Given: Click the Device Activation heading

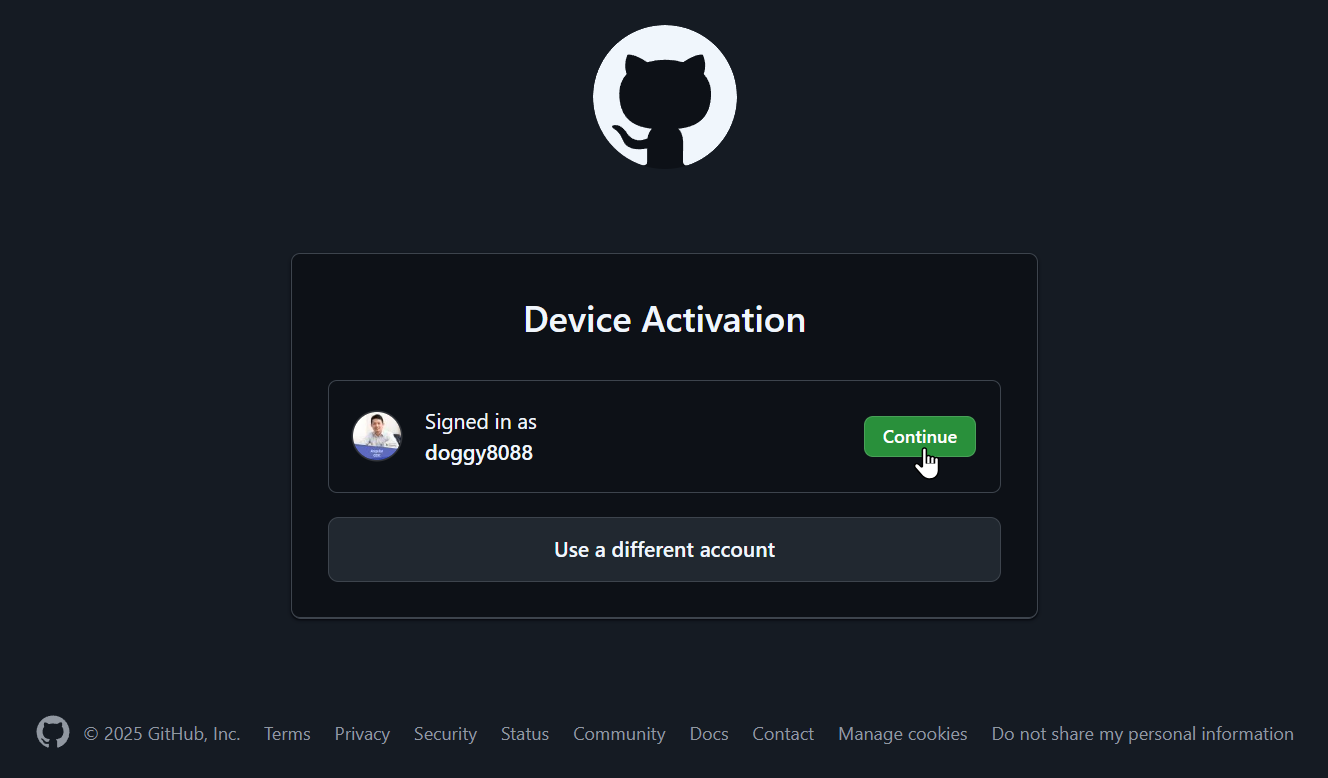Looking at the screenshot, I should pos(664,319).
